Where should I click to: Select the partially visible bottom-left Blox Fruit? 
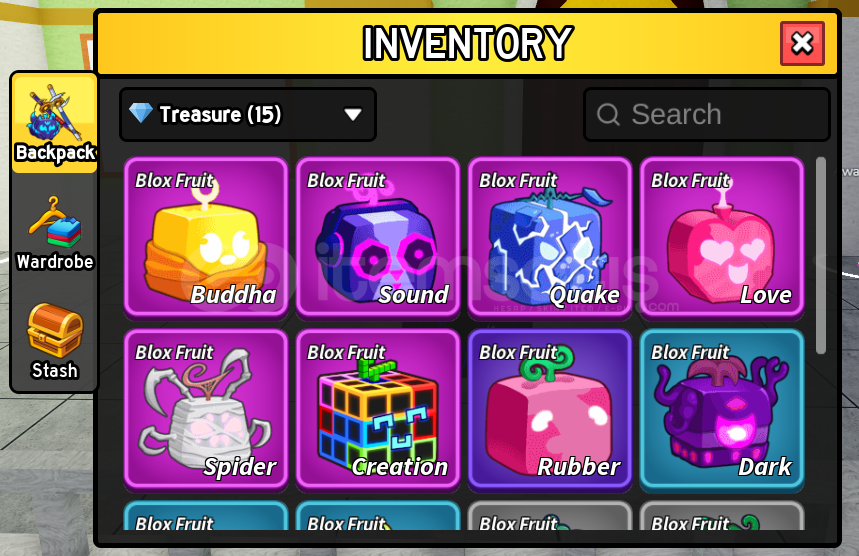pyautogui.click(x=206, y=516)
